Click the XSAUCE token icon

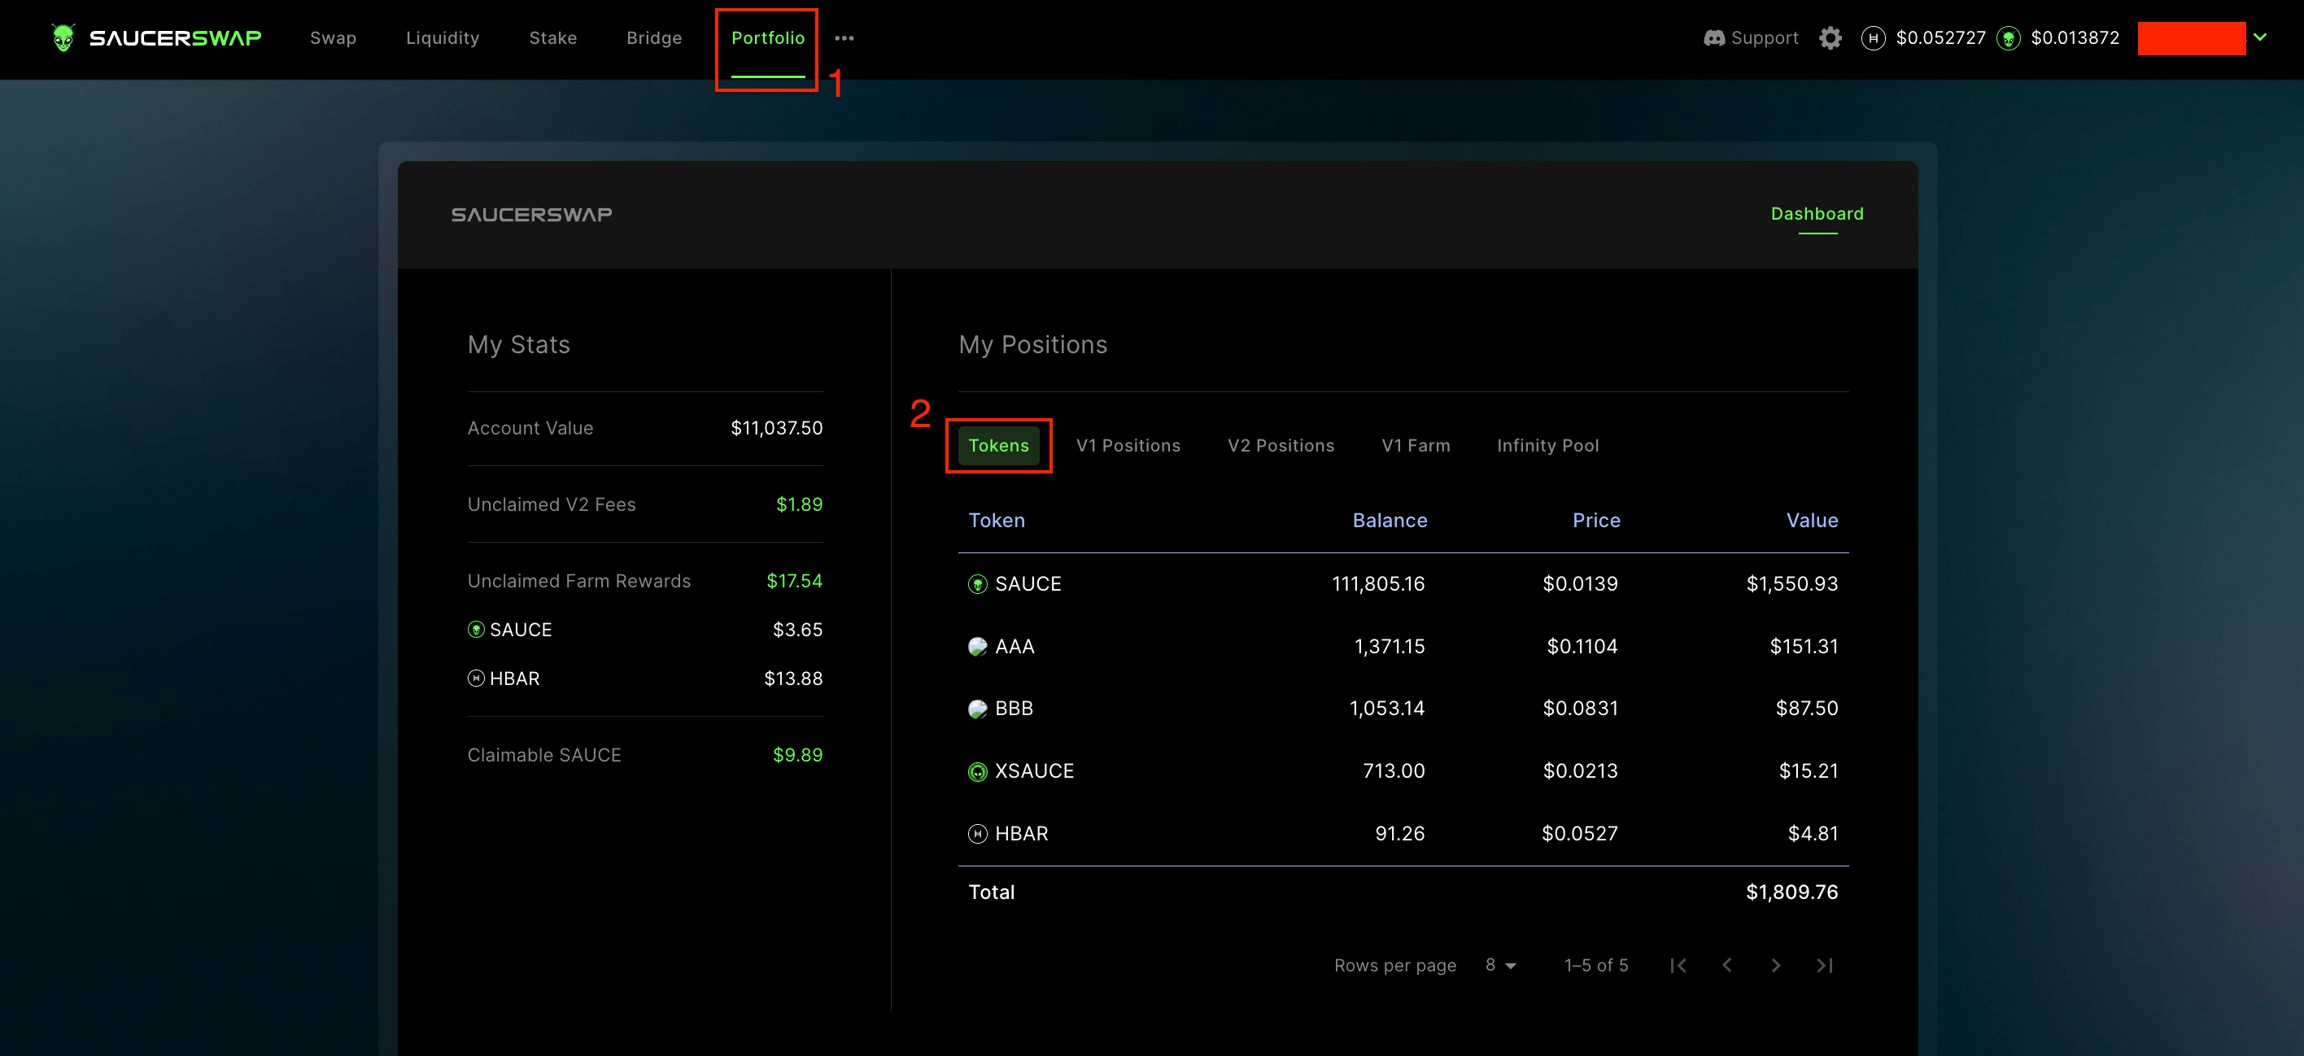click(978, 772)
